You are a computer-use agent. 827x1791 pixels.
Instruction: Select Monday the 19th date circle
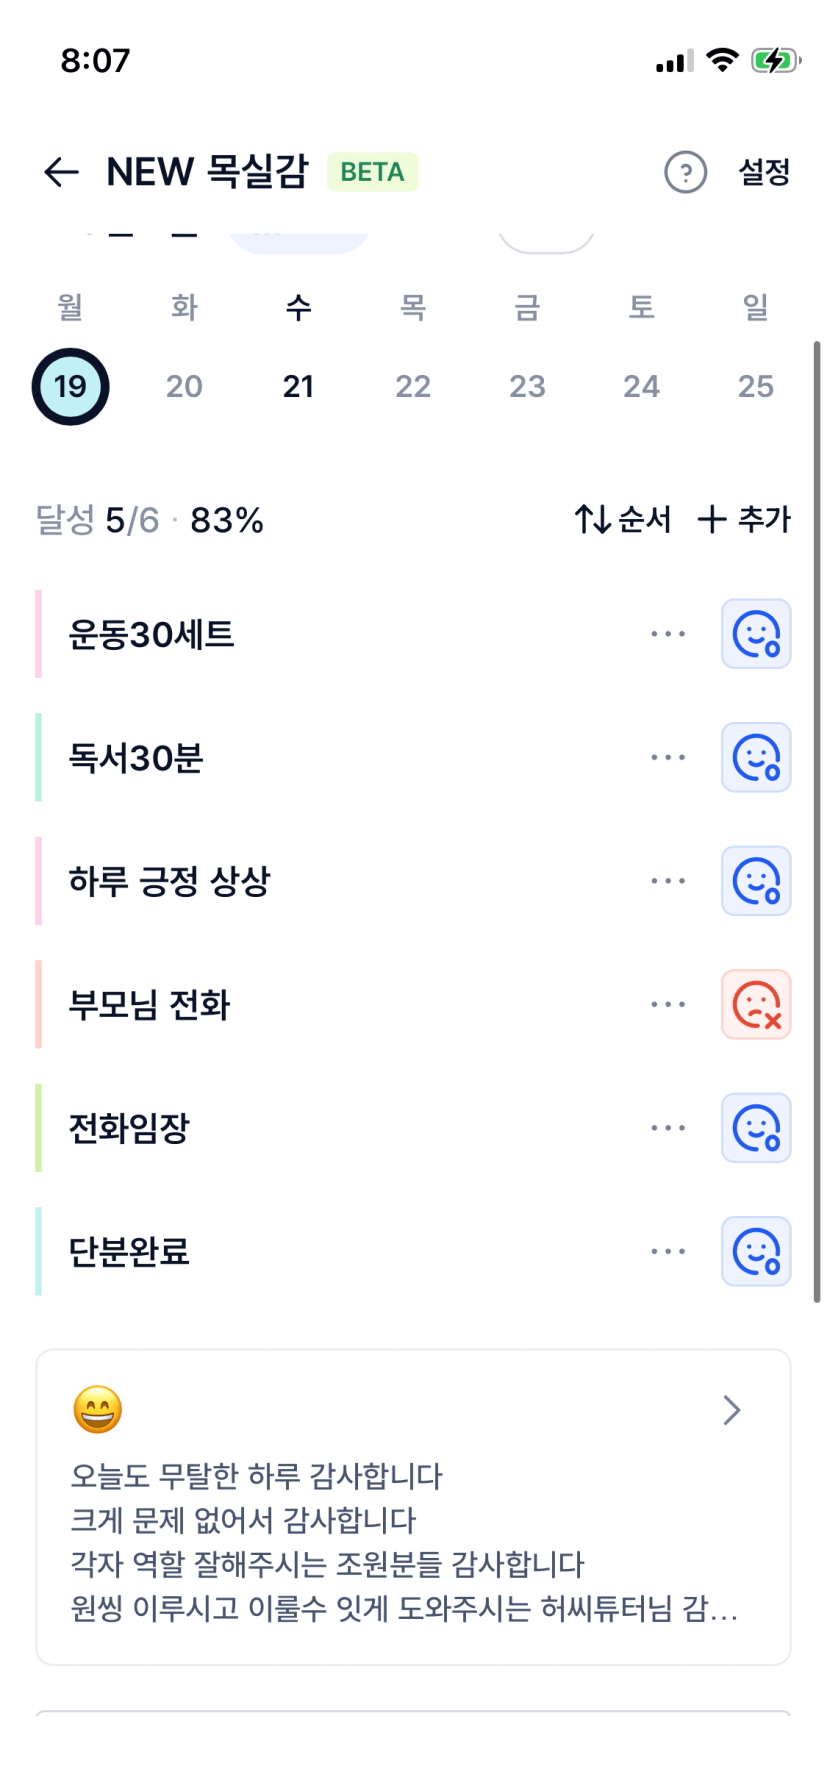(x=70, y=386)
